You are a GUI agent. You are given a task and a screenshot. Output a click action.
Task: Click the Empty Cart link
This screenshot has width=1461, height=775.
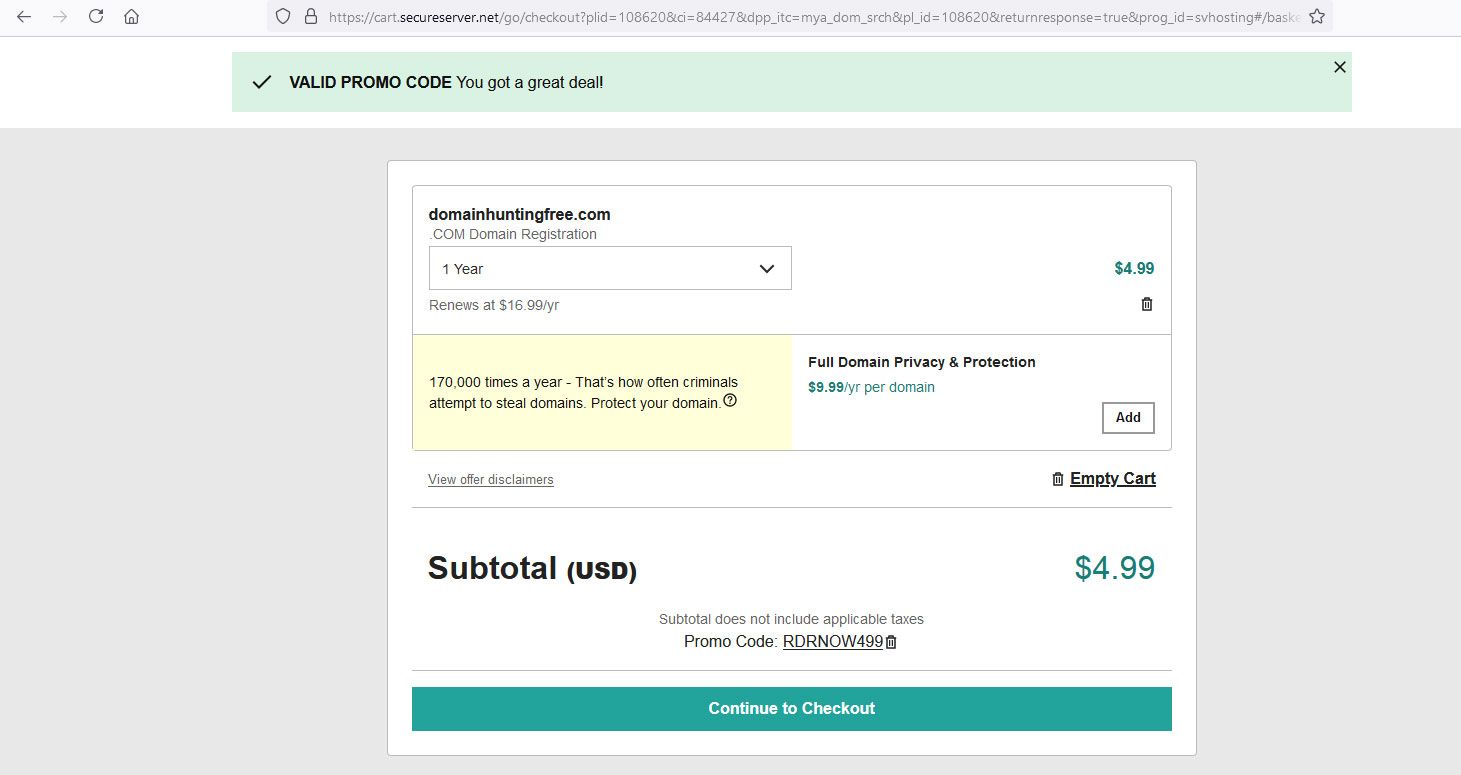pos(1113,479)
